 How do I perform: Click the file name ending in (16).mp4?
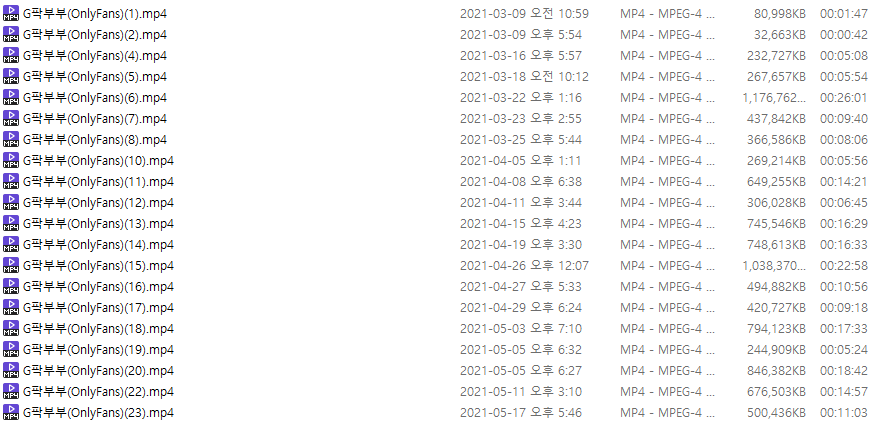pos(98,286)
